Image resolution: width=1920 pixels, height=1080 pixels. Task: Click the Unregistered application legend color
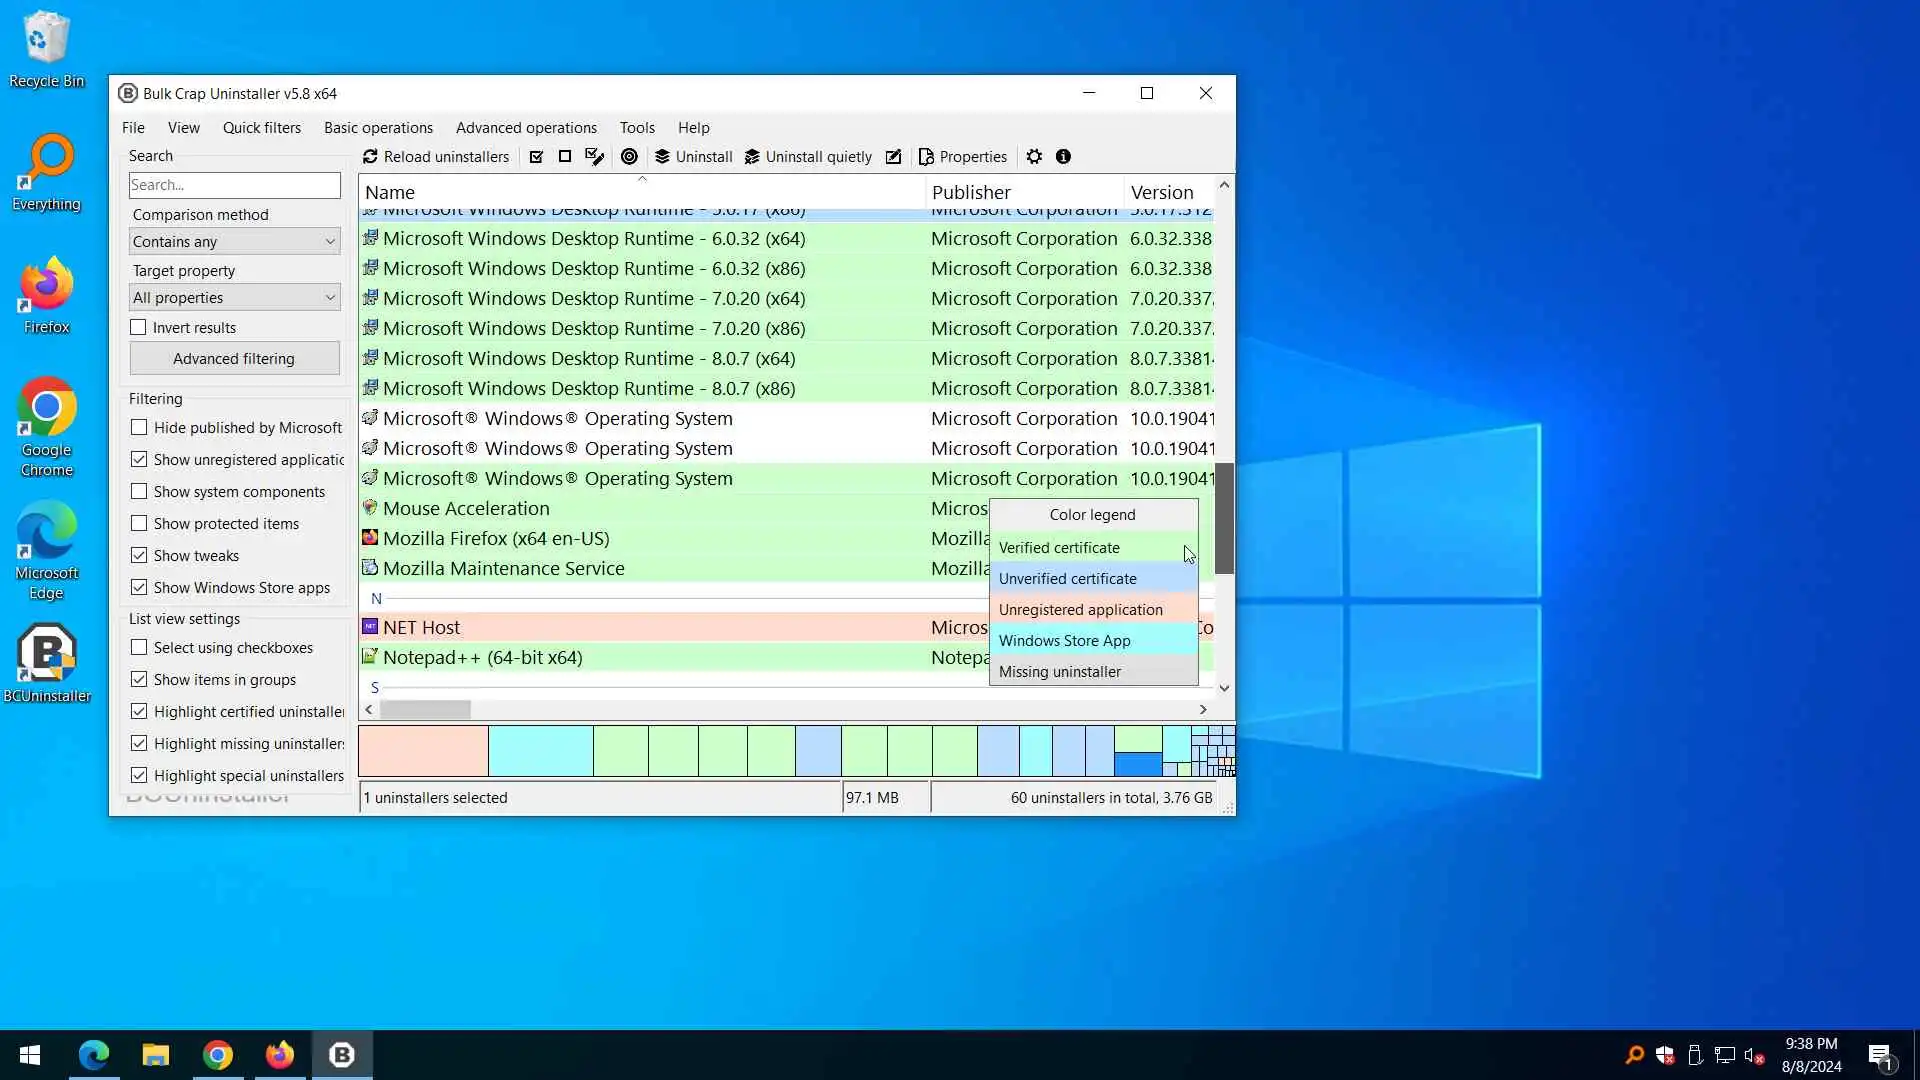[x=1093, y=610]
